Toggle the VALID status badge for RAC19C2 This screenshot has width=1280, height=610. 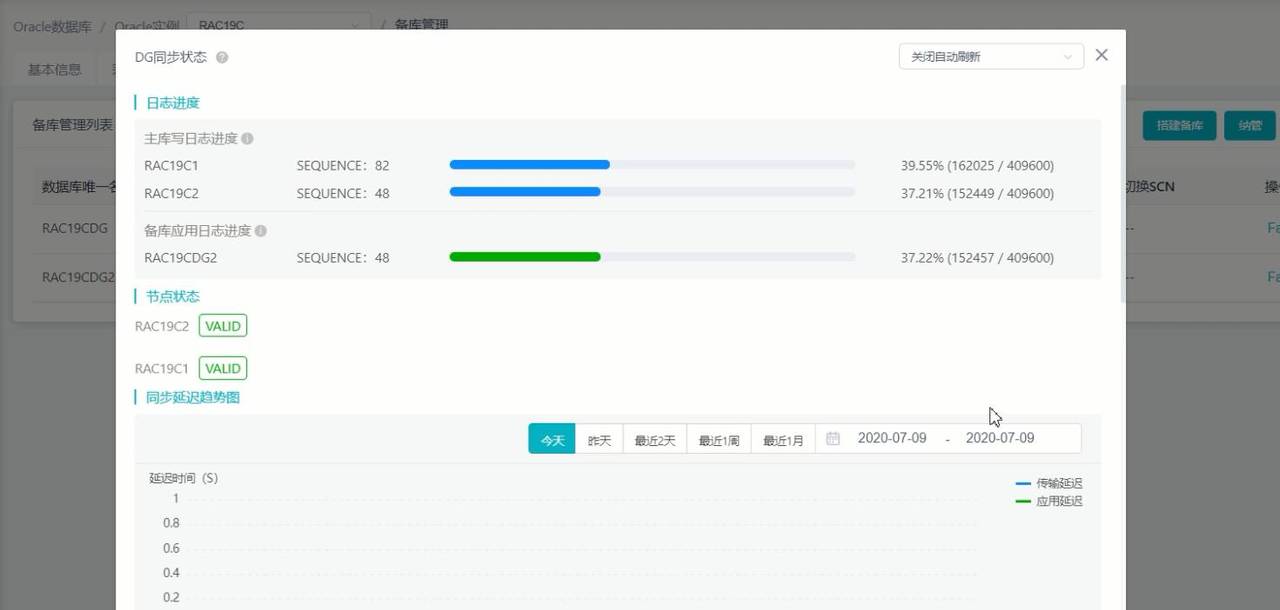pos(222,325)
